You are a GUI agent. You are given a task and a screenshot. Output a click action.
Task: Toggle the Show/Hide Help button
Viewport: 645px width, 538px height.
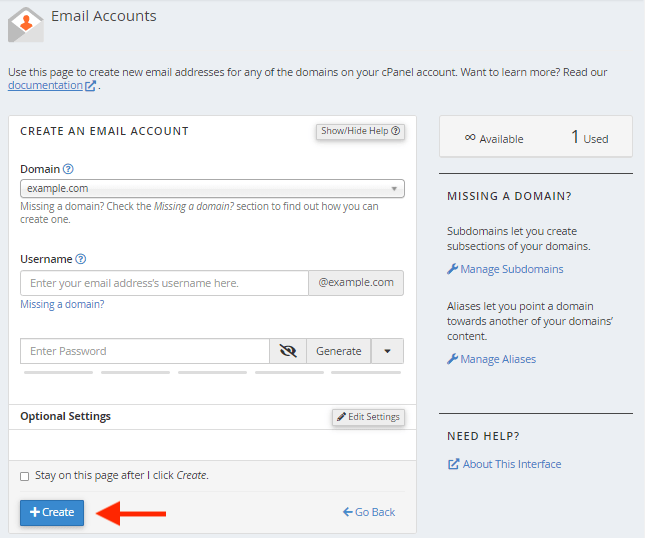(360, 131)
